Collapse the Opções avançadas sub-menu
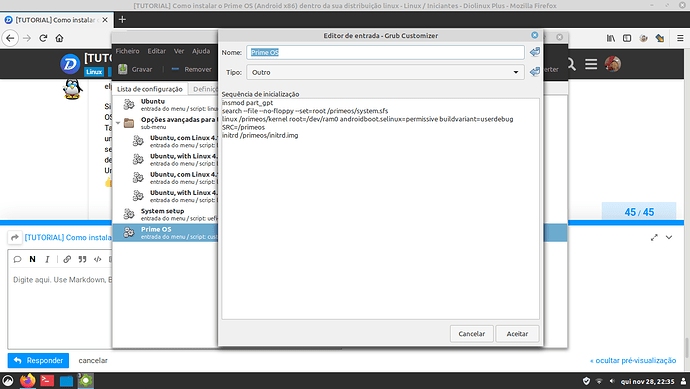The height and width of the screenshot is (389, 690). pyautogui.click(x=118, y=123)
